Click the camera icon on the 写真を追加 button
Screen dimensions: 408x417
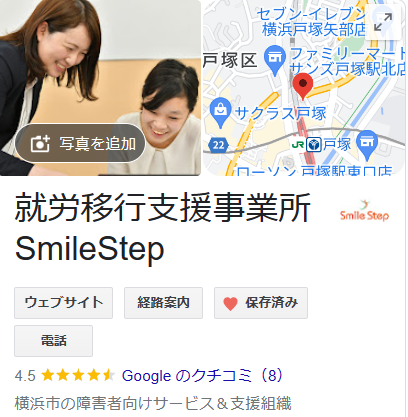(40, 144)
